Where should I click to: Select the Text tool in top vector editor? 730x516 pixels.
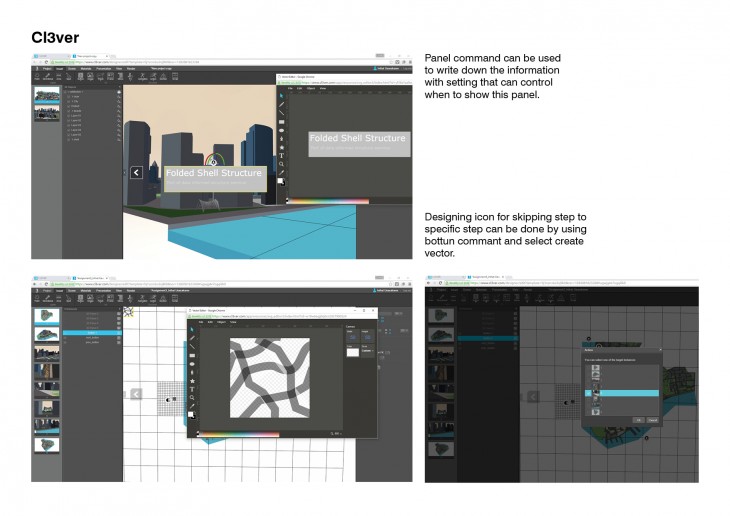[281, 155]
